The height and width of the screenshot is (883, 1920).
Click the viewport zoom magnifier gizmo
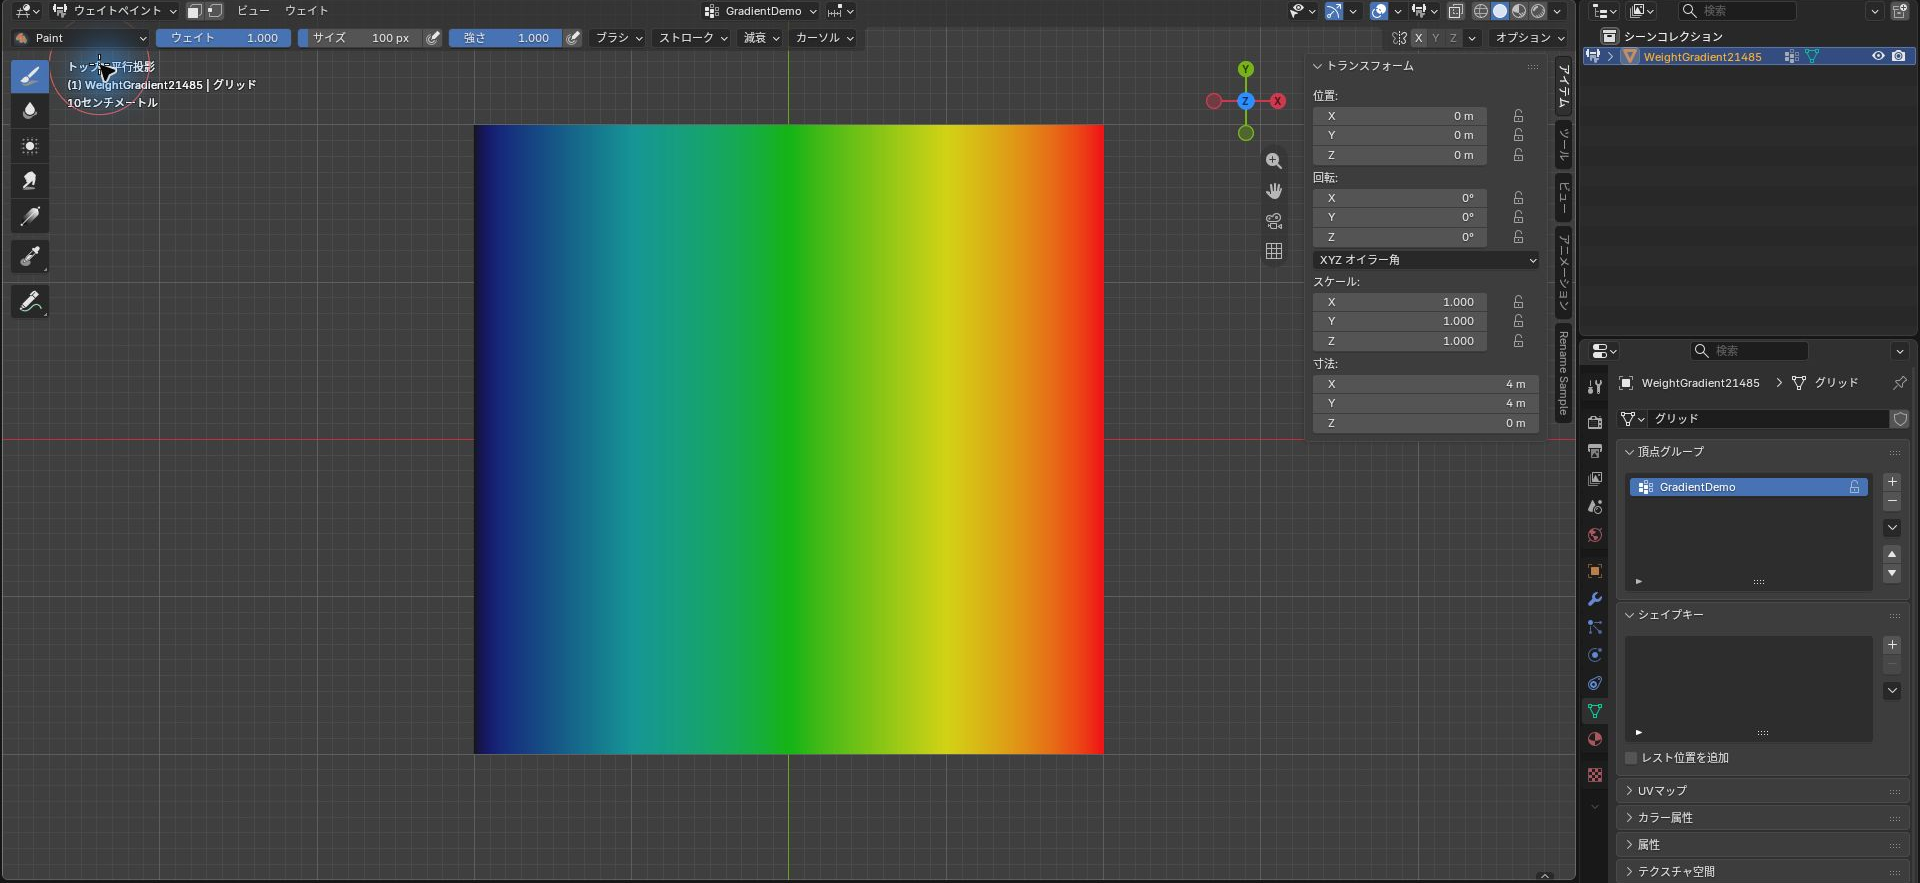[x=1274, y=161]
